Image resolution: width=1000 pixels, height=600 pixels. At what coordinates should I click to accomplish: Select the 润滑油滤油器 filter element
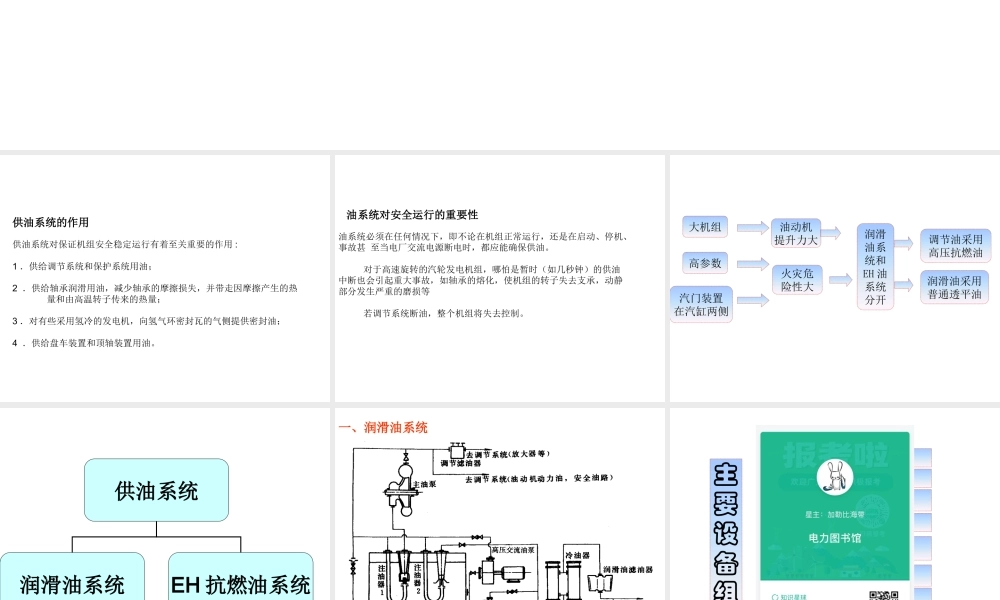(x=600, y=584)
